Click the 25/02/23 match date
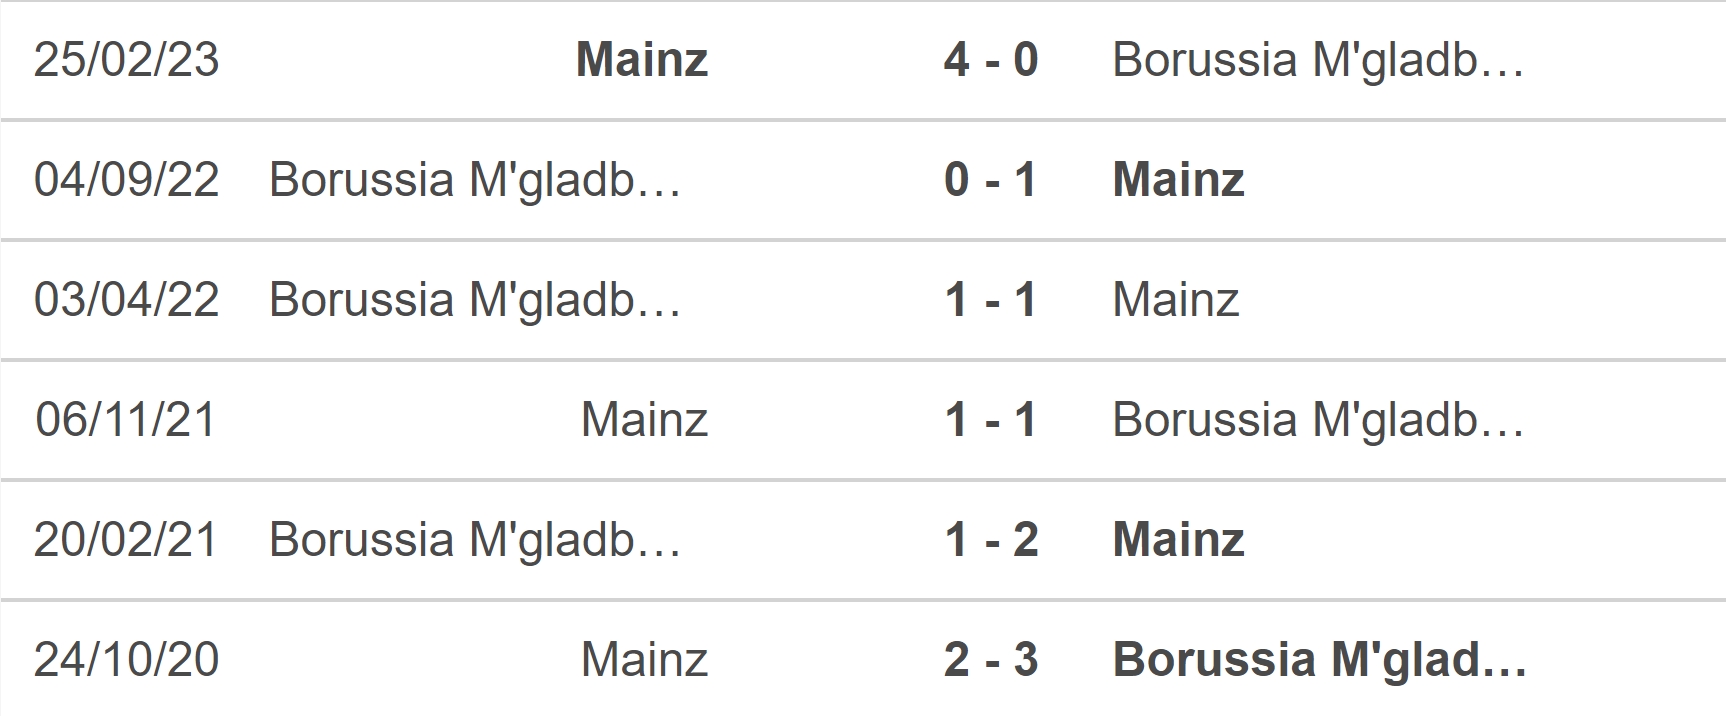This screenshot has width=1726, height=716. pos(126,60)
